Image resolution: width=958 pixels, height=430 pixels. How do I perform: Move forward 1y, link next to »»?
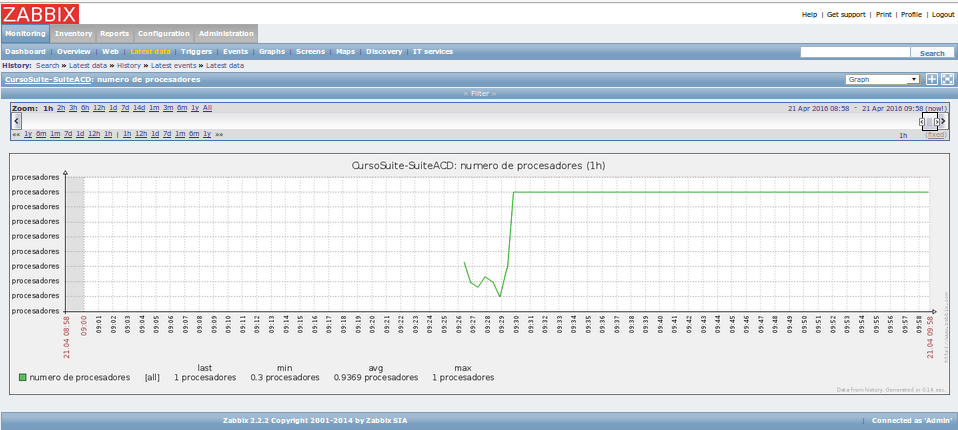click(207, 134)
